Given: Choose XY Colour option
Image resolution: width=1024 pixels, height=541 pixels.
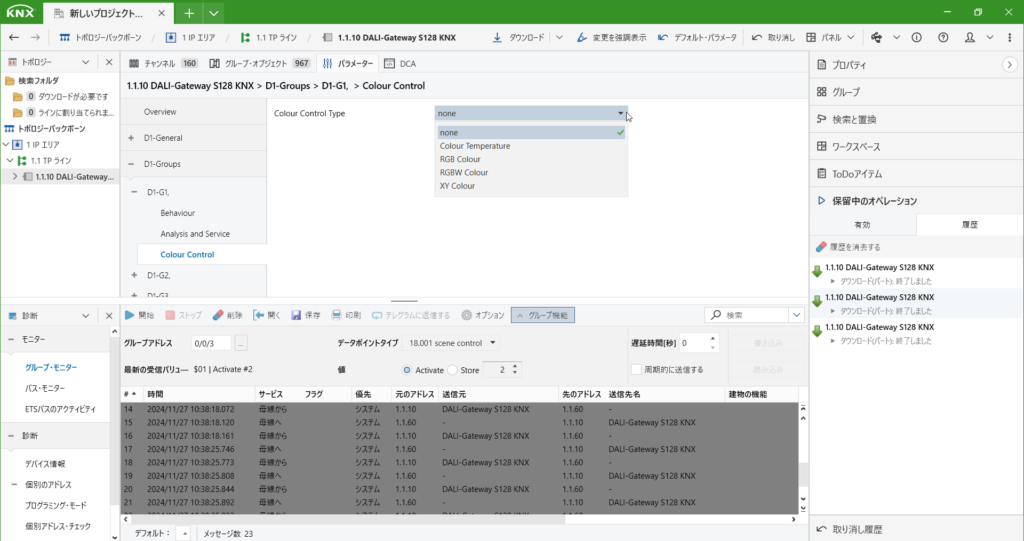Looking at the screenshot, I should [x=531, y=186].
